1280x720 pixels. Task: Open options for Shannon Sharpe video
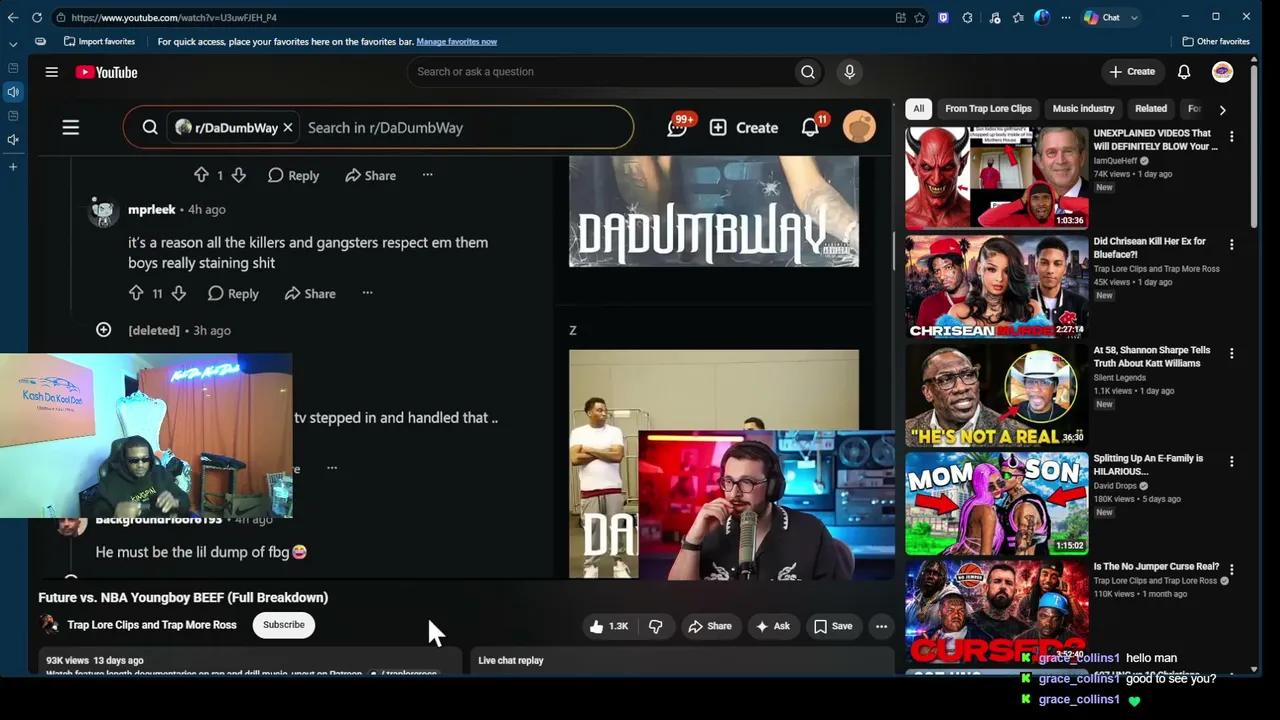click(1232, 353)
